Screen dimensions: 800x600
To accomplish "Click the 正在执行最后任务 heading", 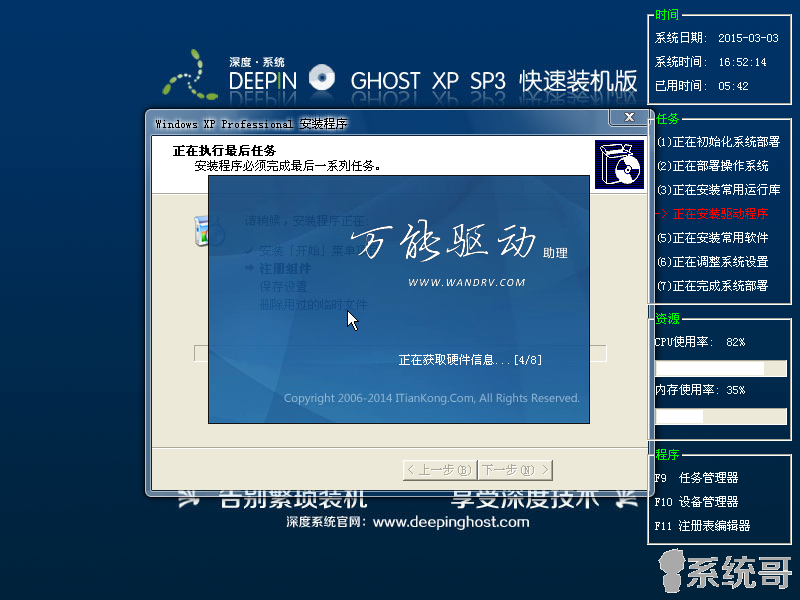I will click(224, 151).
